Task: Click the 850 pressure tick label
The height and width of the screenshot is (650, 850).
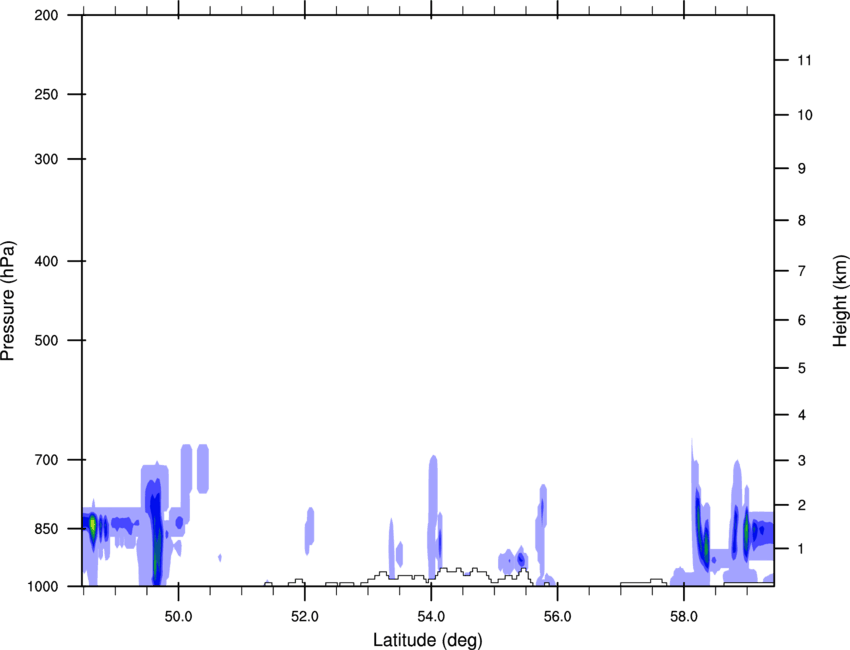Action: coord(46,529)
